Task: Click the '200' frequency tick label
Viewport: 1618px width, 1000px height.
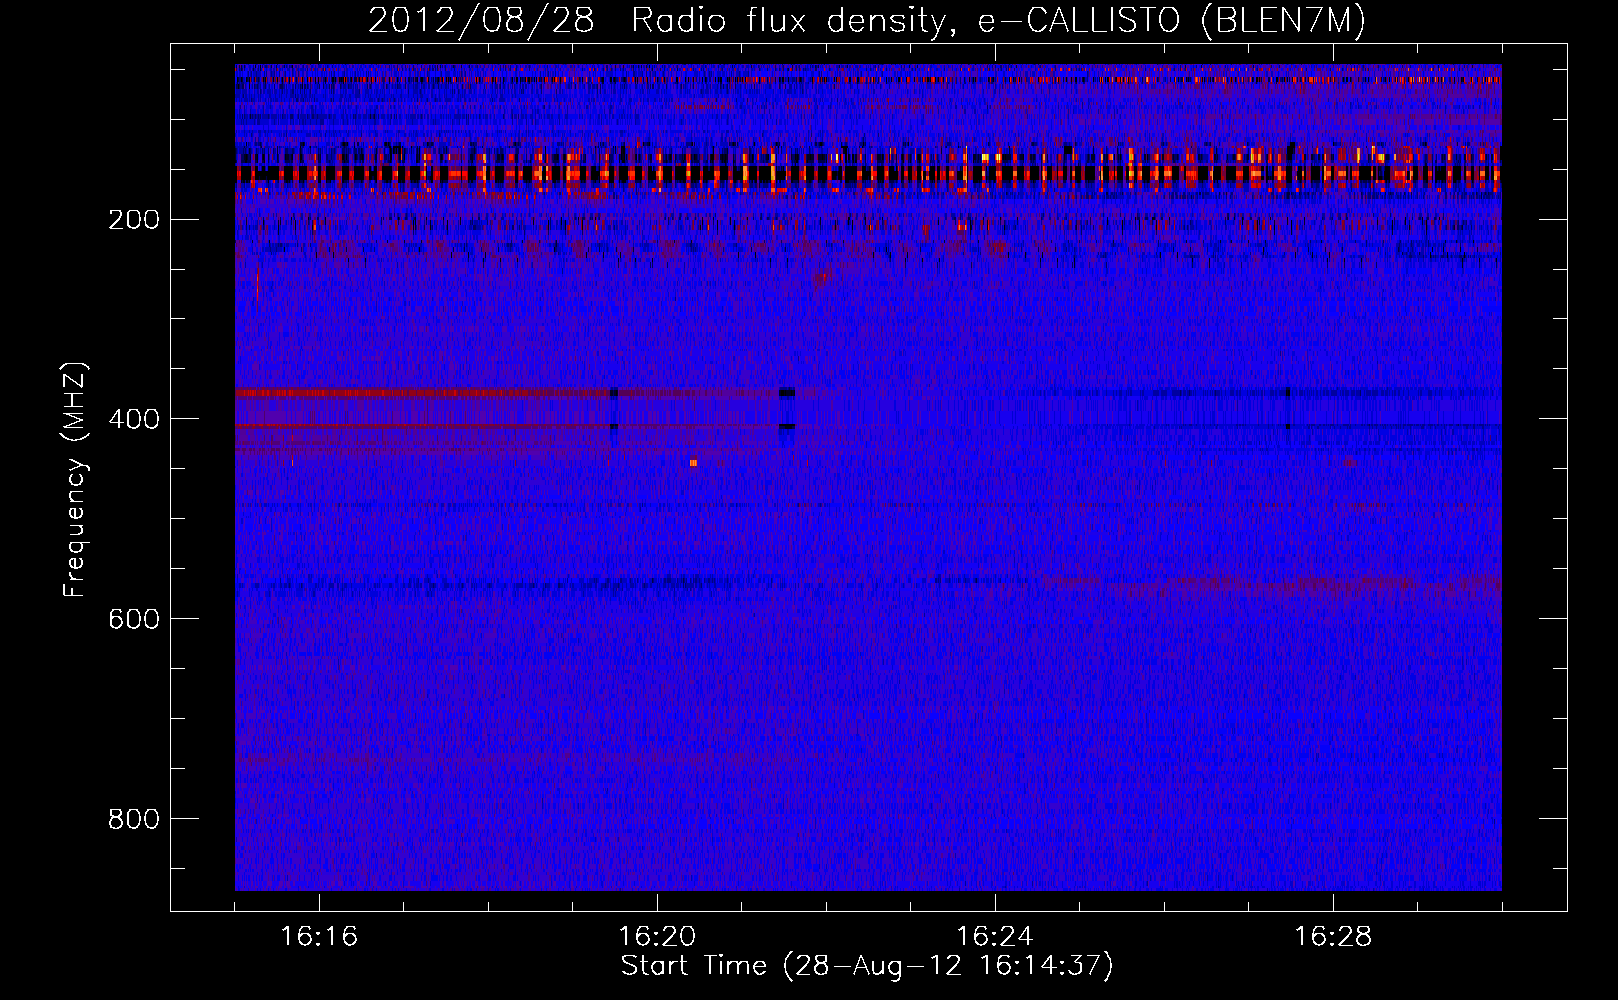Action: [x=134, y=220]
